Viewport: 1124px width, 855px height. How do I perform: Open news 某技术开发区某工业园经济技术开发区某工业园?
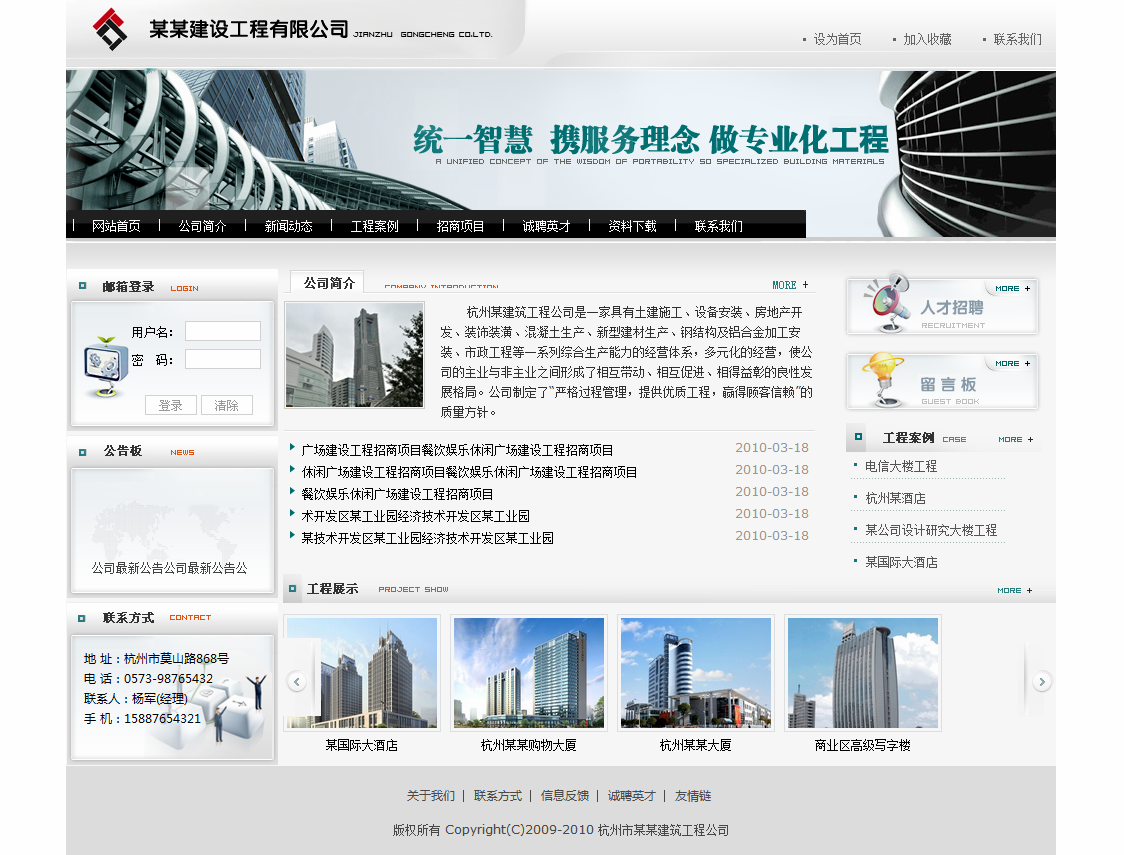pos(427,538)
